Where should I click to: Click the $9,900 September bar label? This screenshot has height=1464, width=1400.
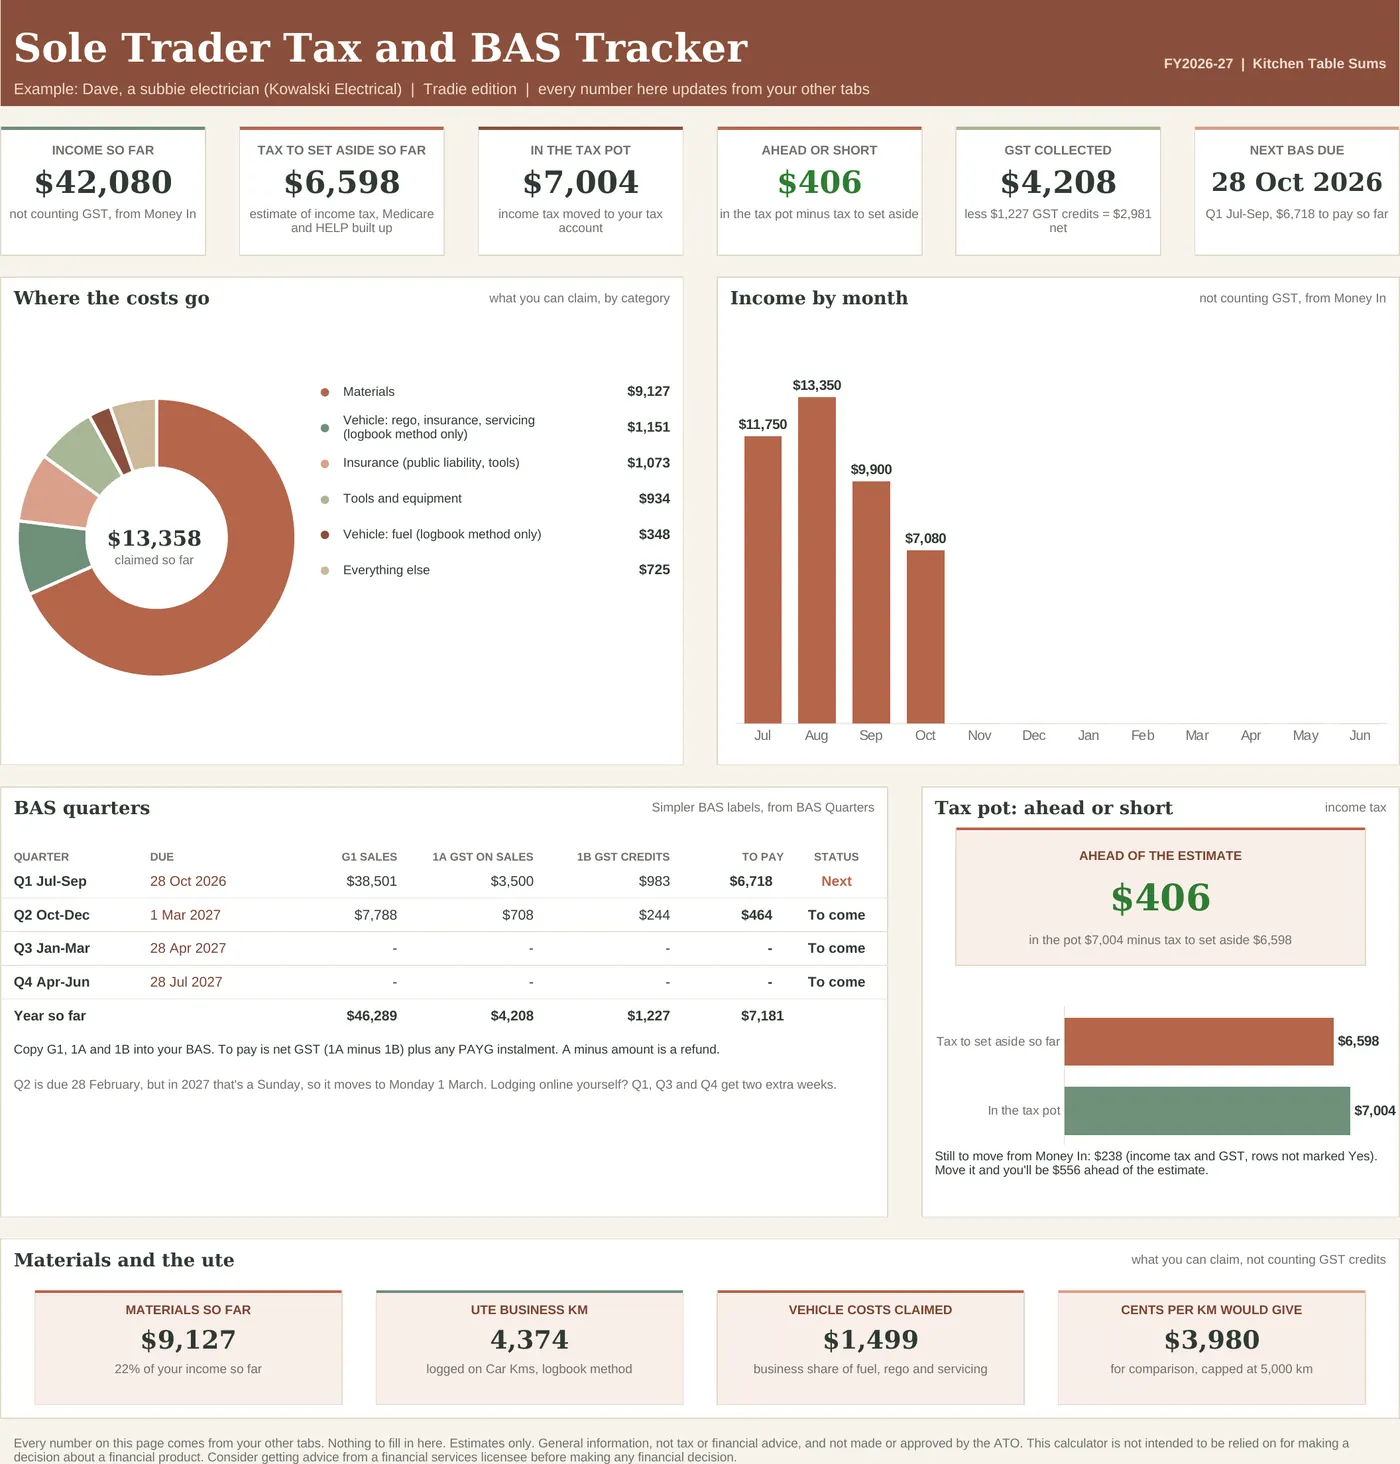point(871,469)
